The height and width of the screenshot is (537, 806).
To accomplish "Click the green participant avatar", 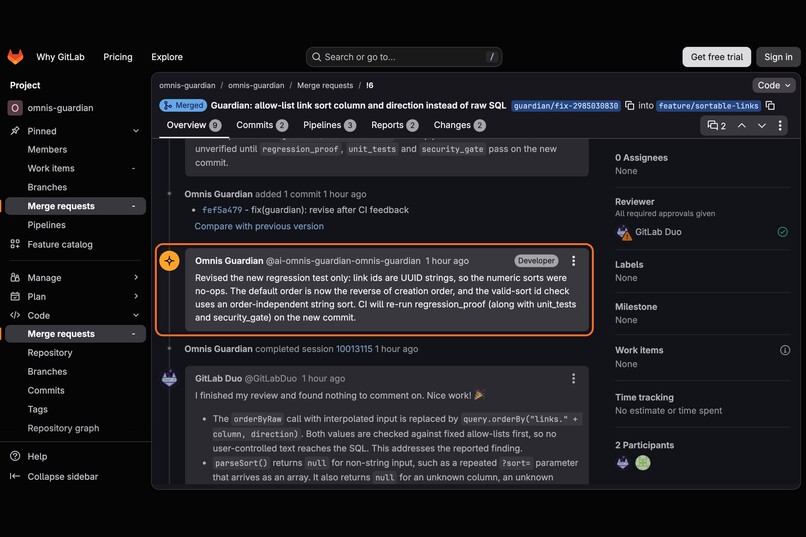I will (643, 462).
